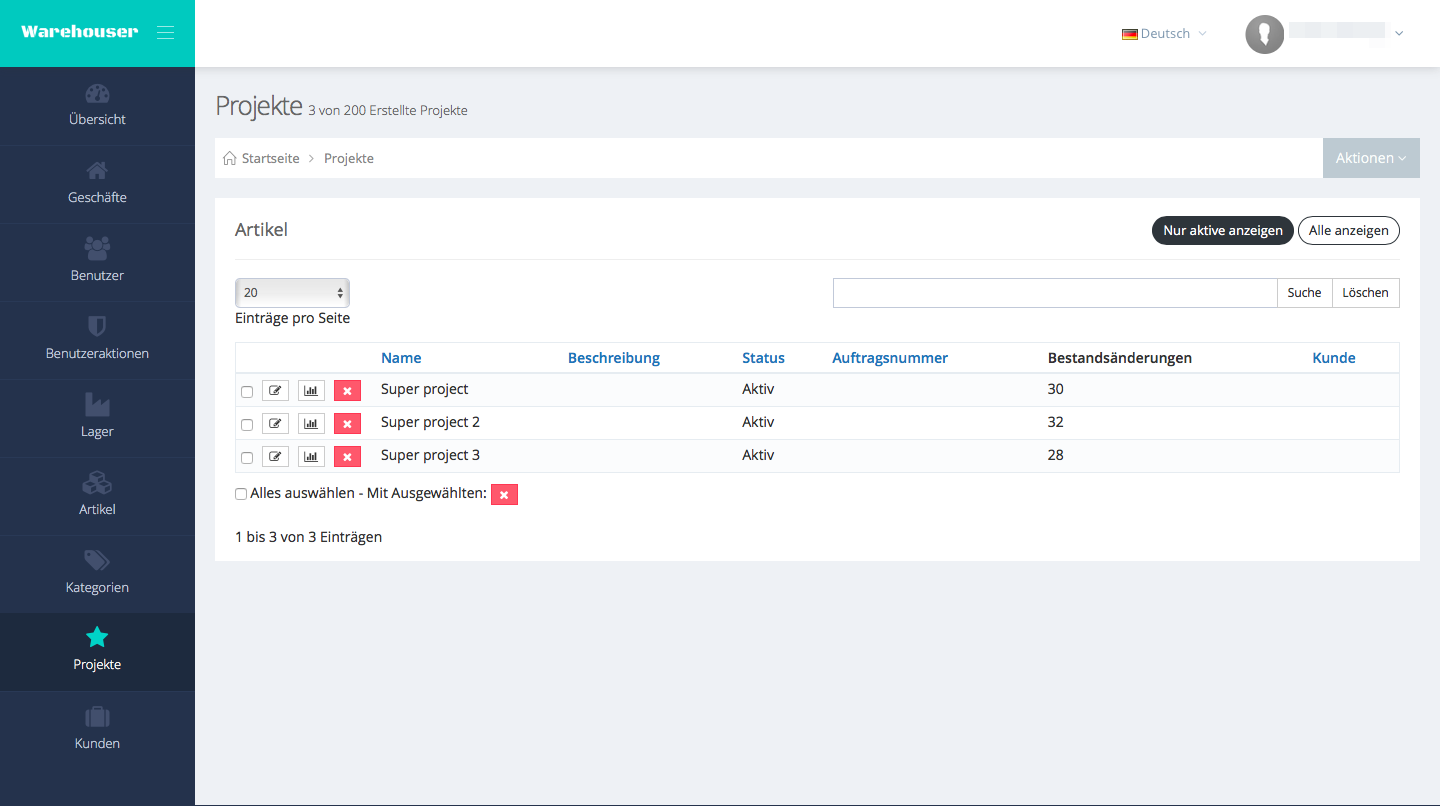Viewport: 1440px width, 806px height.
Task: Click the hamburger menu icon beside Warehouser
Action: click(x=166, y=33)
